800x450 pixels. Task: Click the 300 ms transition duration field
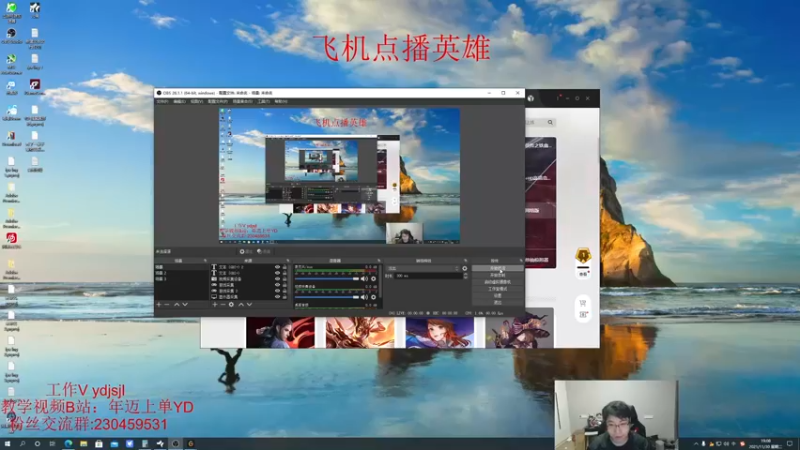429,276
